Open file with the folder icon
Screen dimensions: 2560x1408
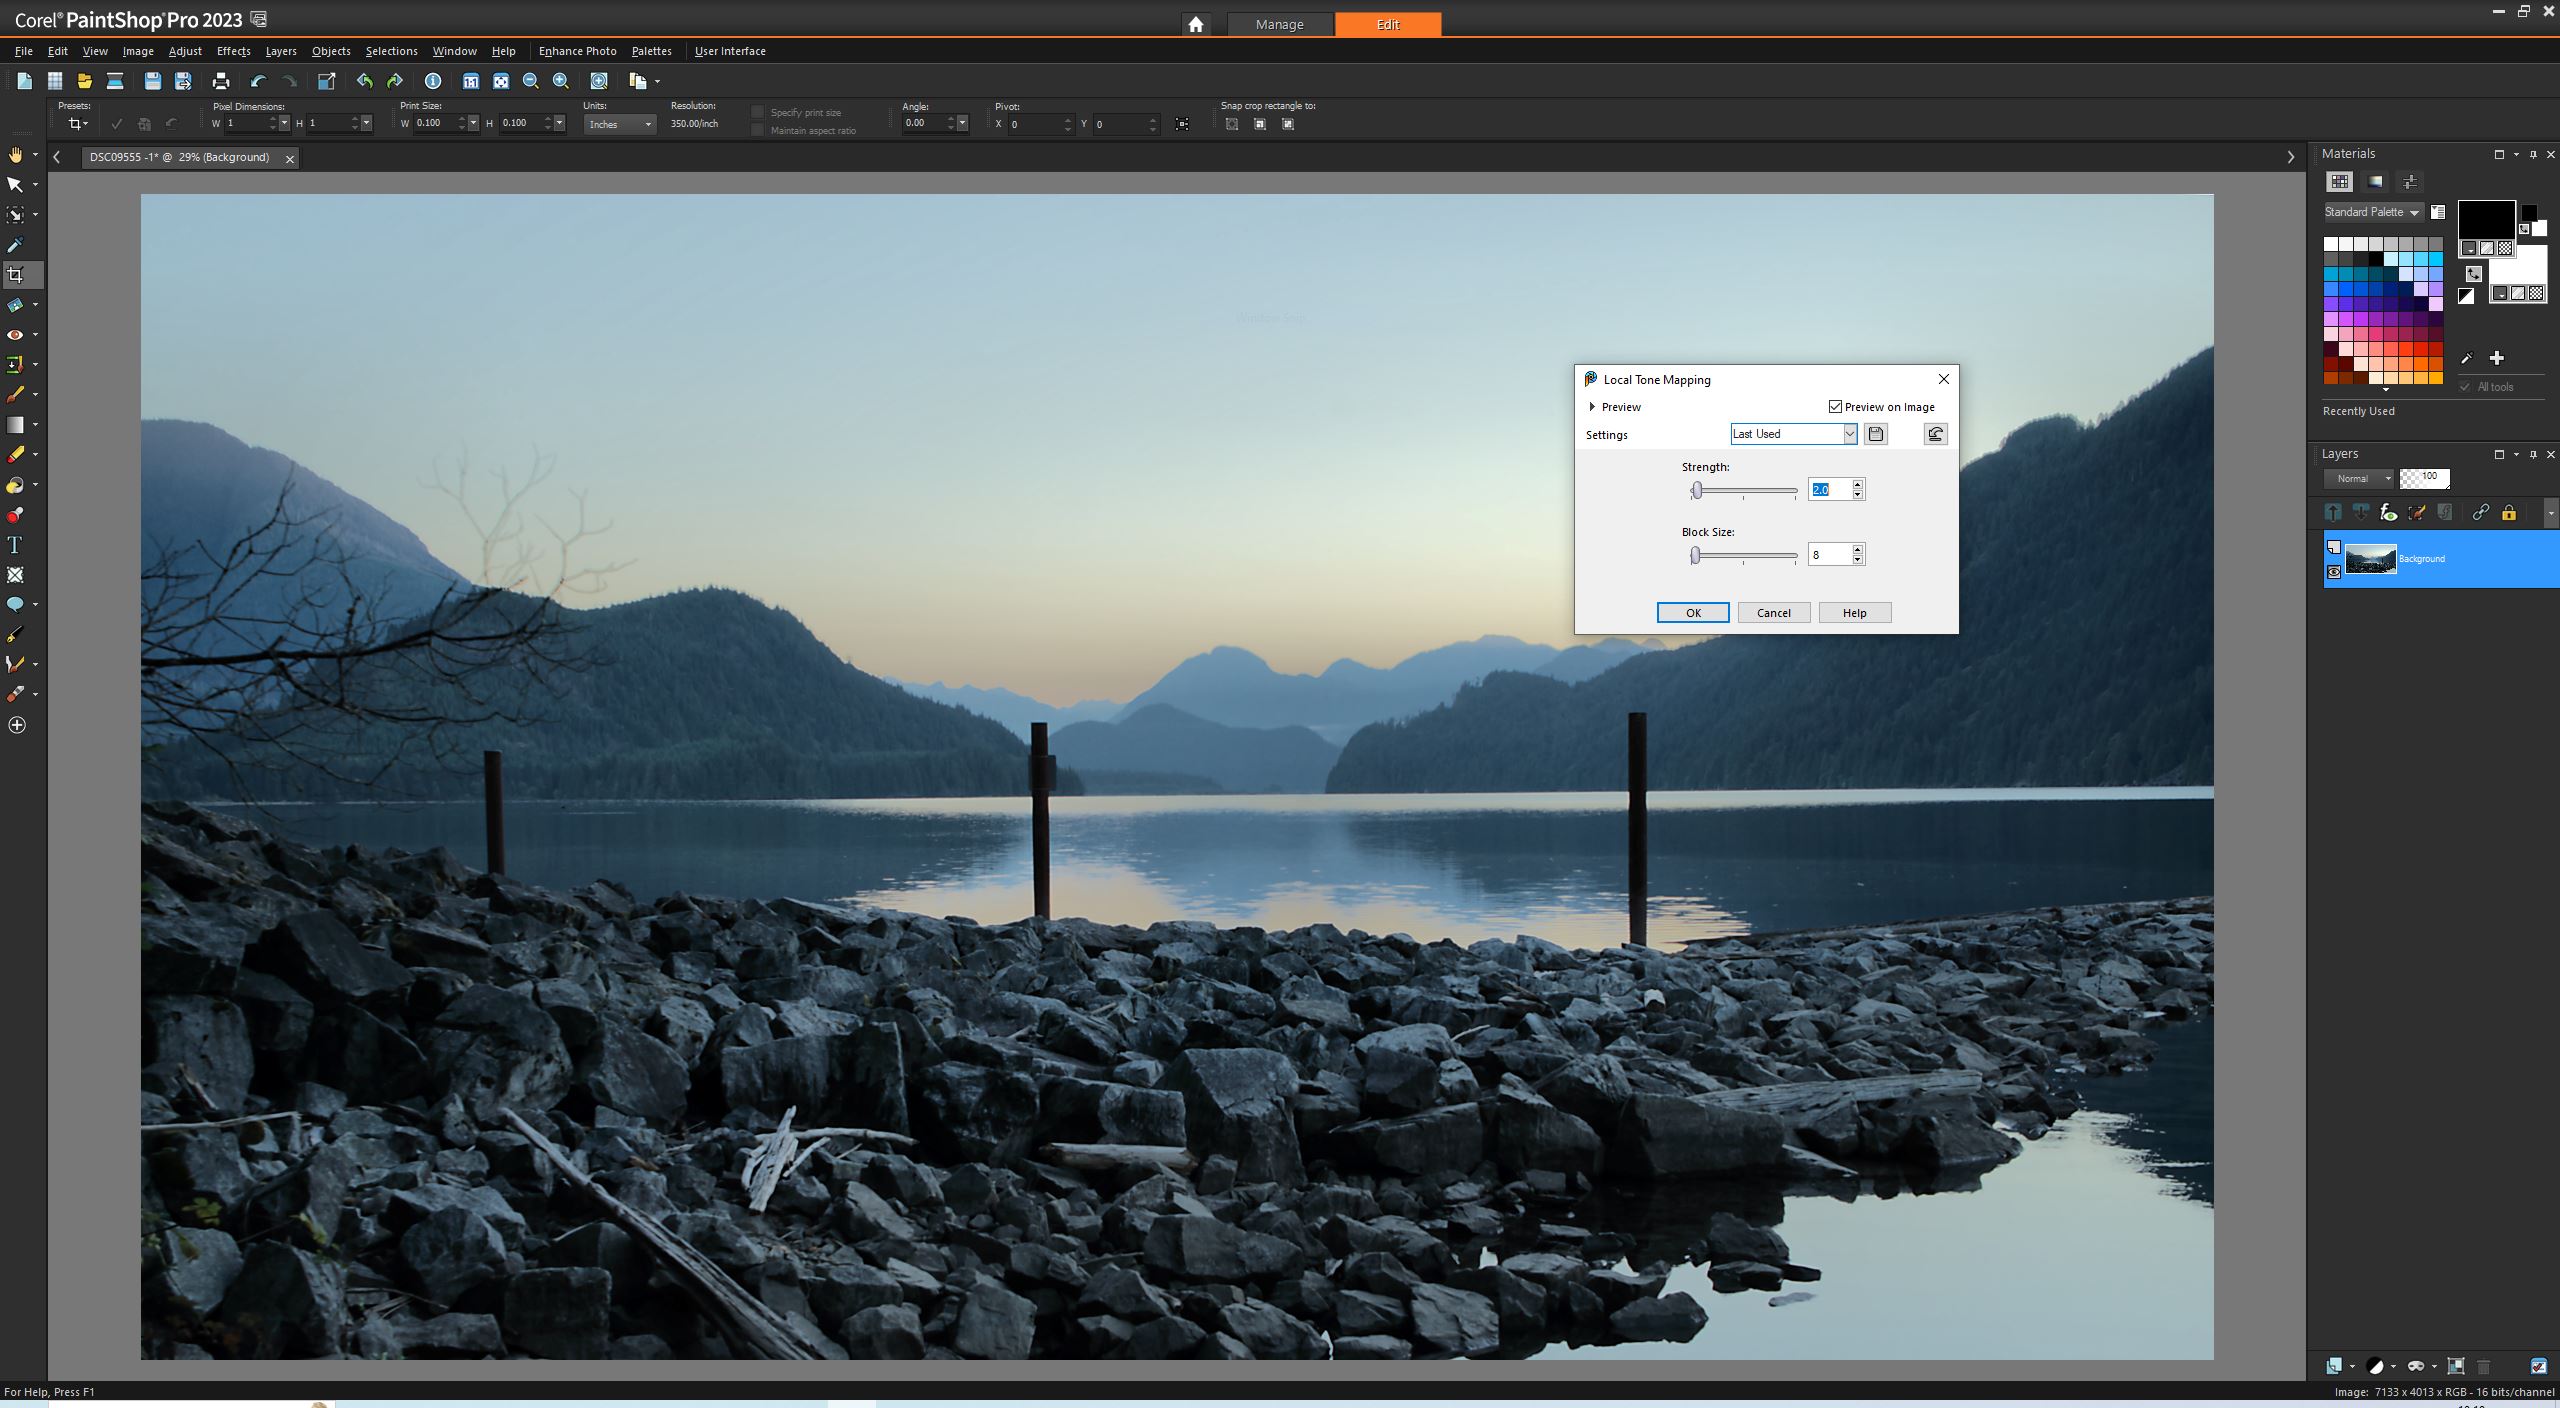click(x=85, y=81)
